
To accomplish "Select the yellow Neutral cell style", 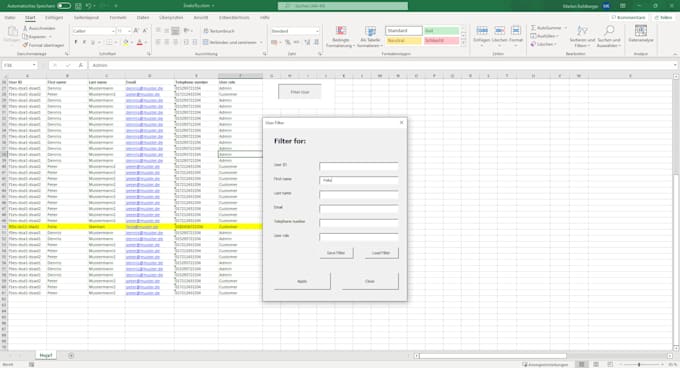I will 403,40.
